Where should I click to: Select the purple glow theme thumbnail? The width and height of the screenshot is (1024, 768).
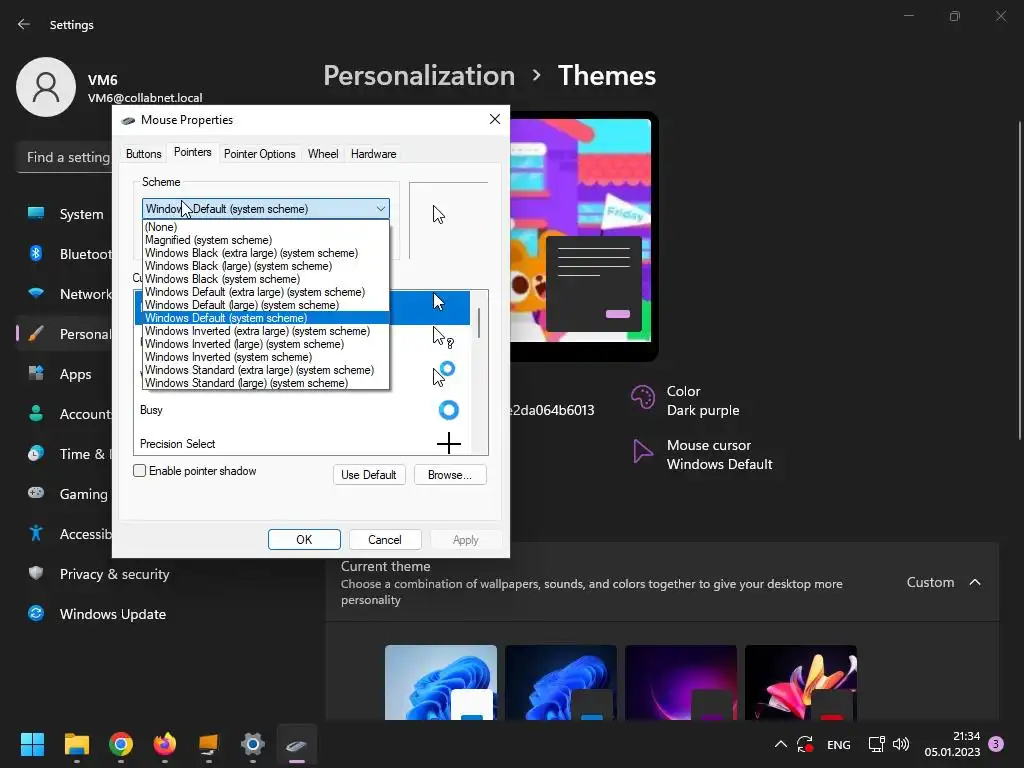coord(681,682)
